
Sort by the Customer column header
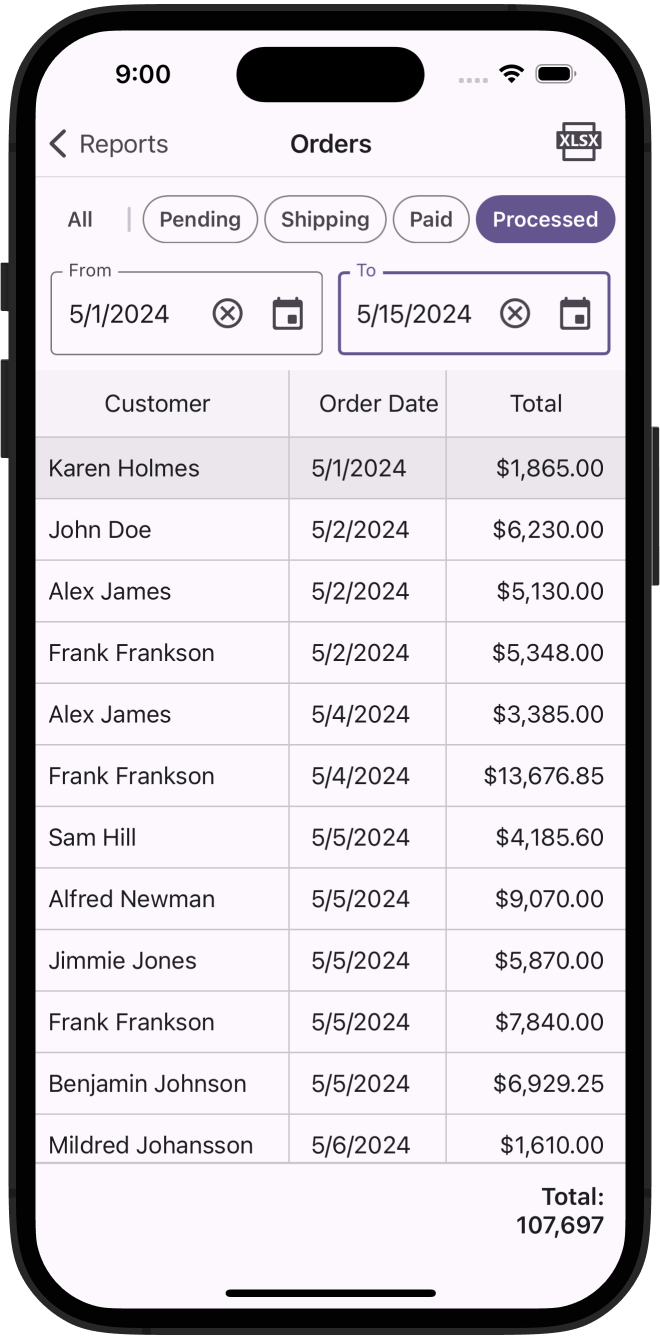(157, 403)
